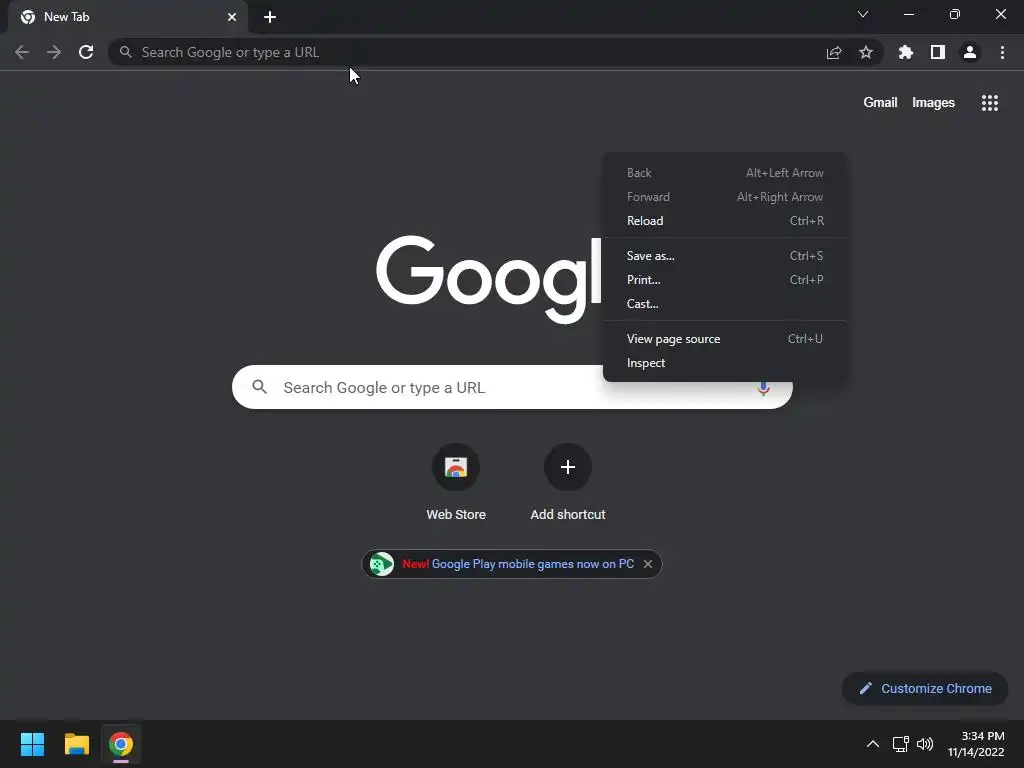Image resolution: width=1024 pixels, height=768 pixels.
Task: Open the volume speaker tray icon
Action: pyautogui.click(x=925, y=744)
